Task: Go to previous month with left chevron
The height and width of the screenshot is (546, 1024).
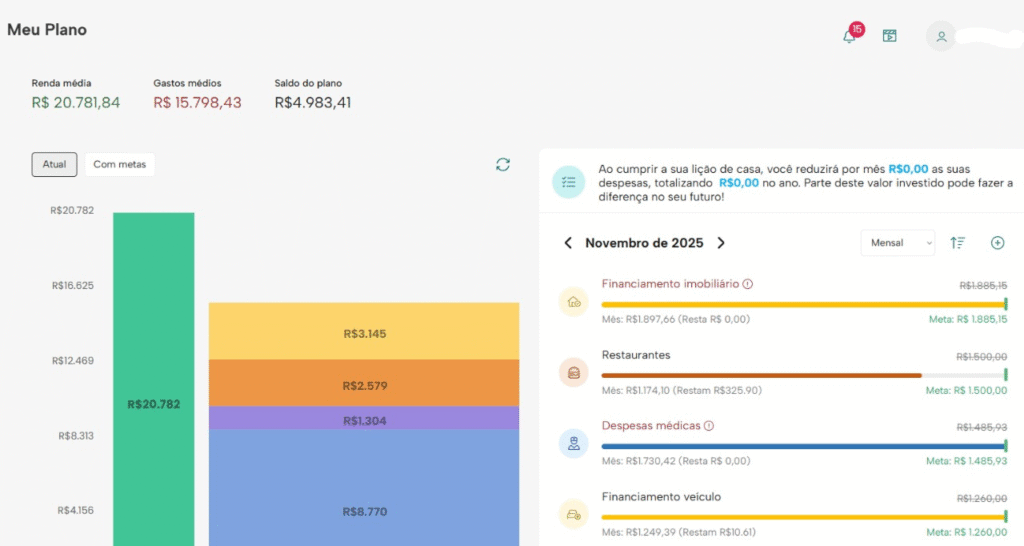Action: (569, 243)
